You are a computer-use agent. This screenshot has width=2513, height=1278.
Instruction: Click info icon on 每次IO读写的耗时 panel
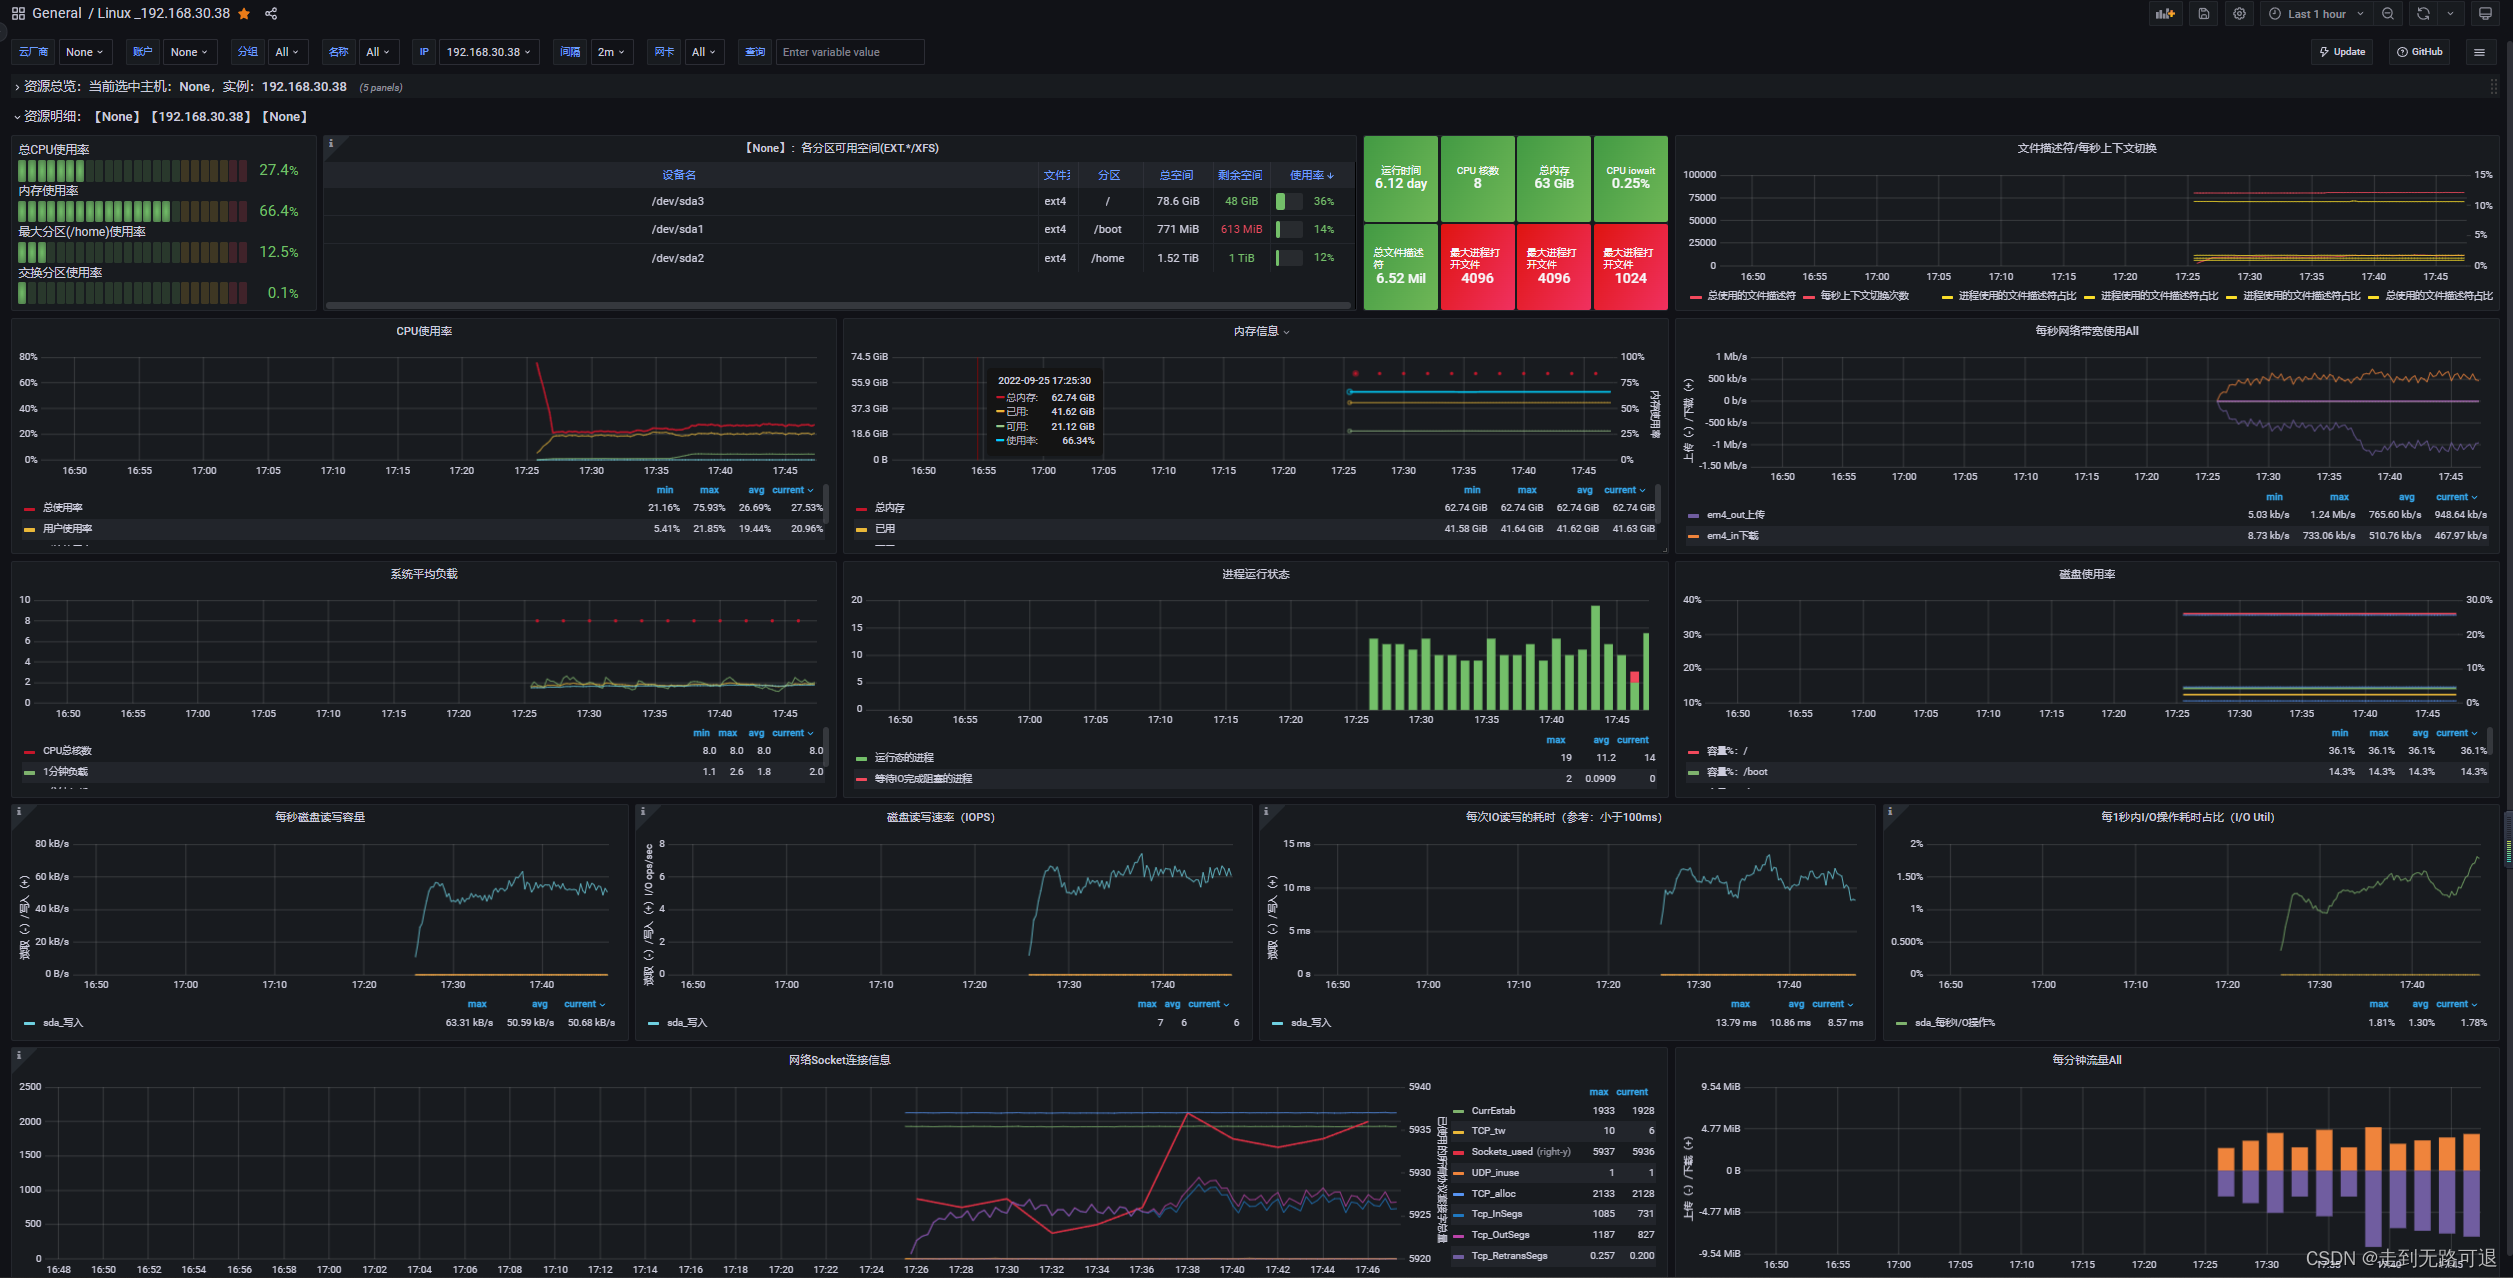(1266, 812)
